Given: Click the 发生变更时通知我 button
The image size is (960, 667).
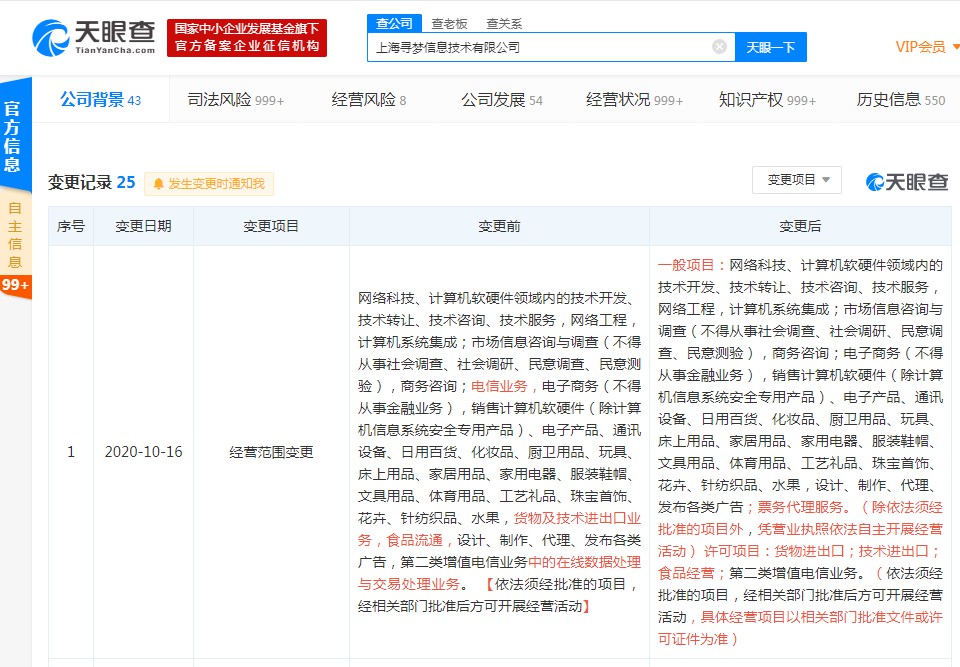Looking at the screenshot, I should [209, 184].
